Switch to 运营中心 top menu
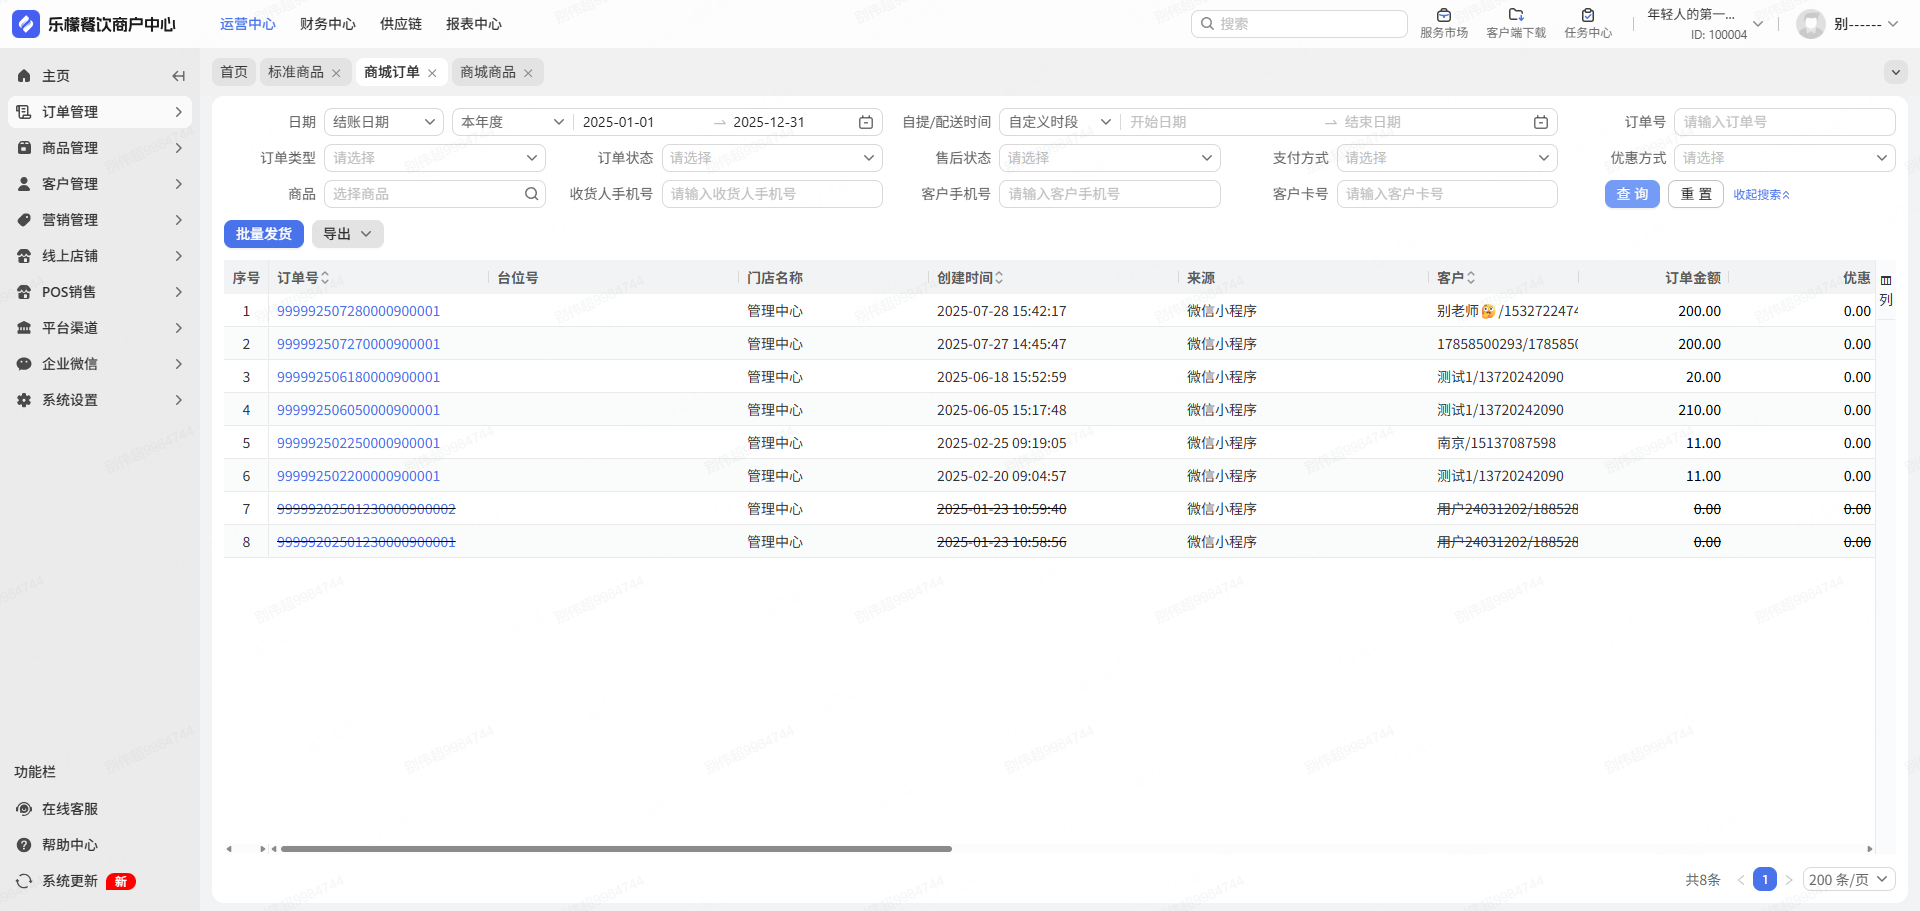Viewport: 1920px width, 911px height. pos(248,24)
